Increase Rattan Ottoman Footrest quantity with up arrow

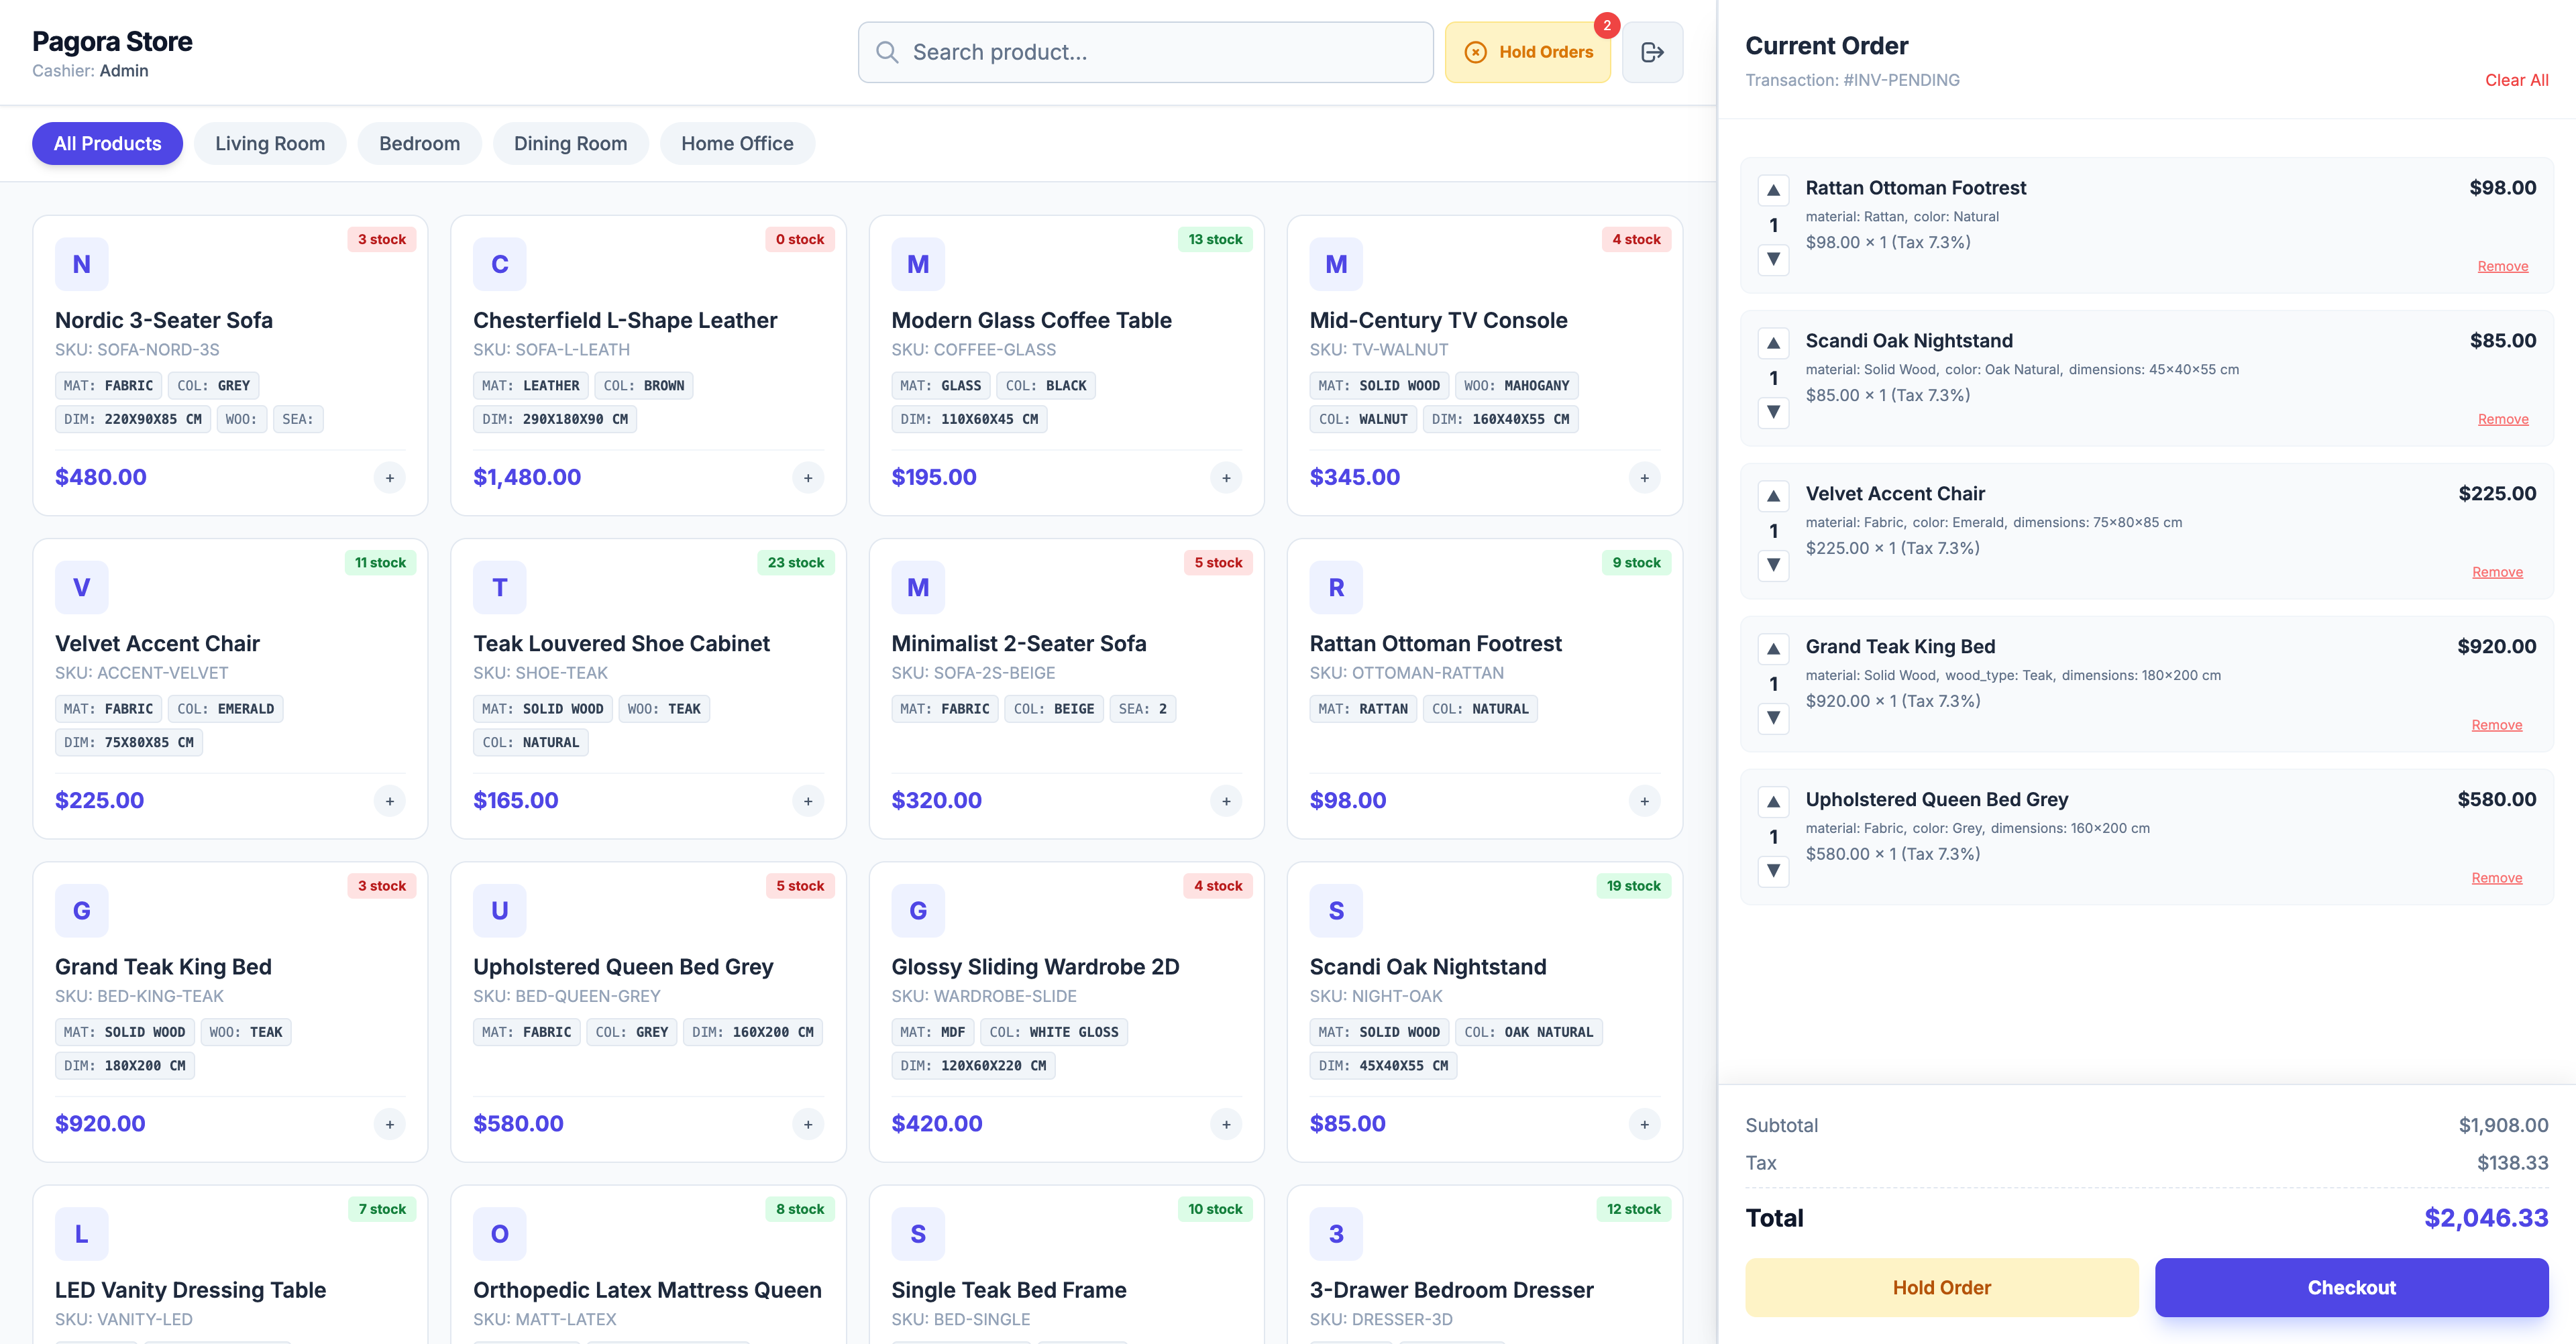(1773, 190)
